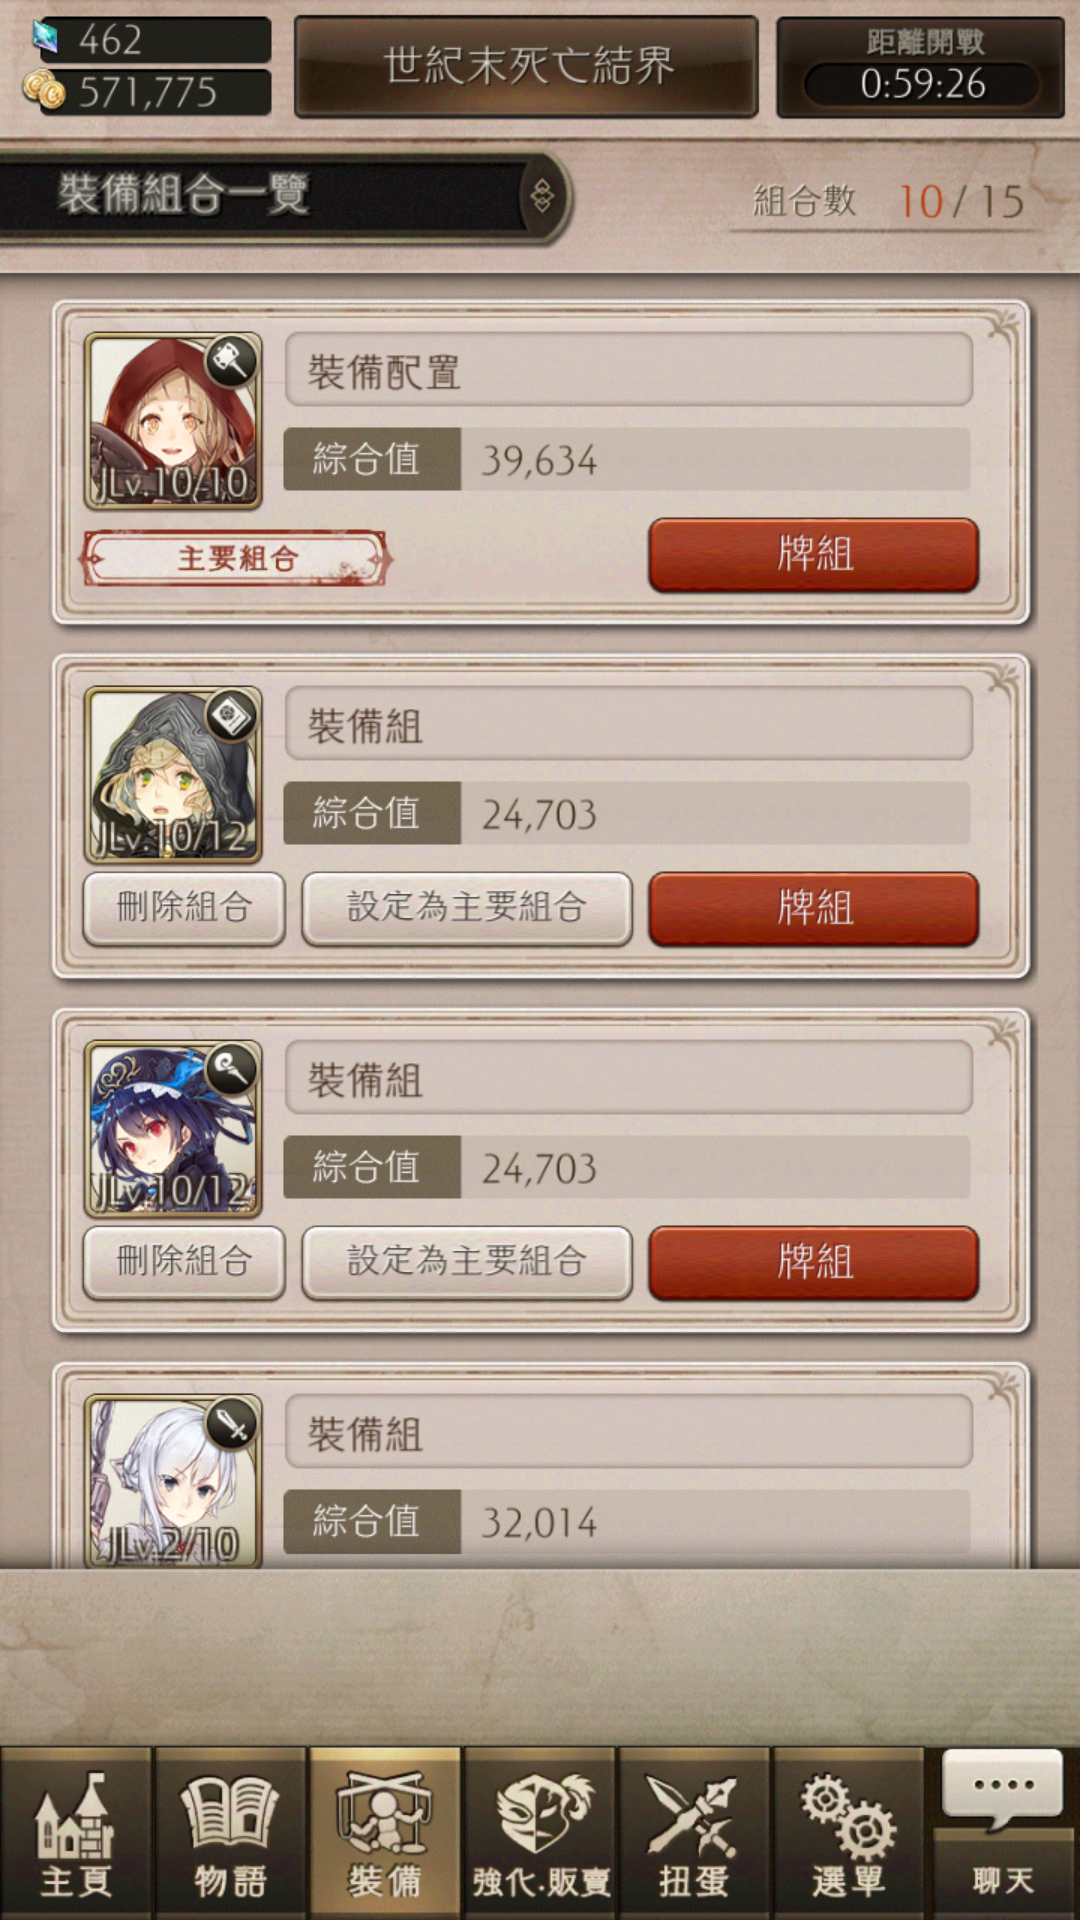Set green-eyed character set as 主要組合

(x=467, y=908)
